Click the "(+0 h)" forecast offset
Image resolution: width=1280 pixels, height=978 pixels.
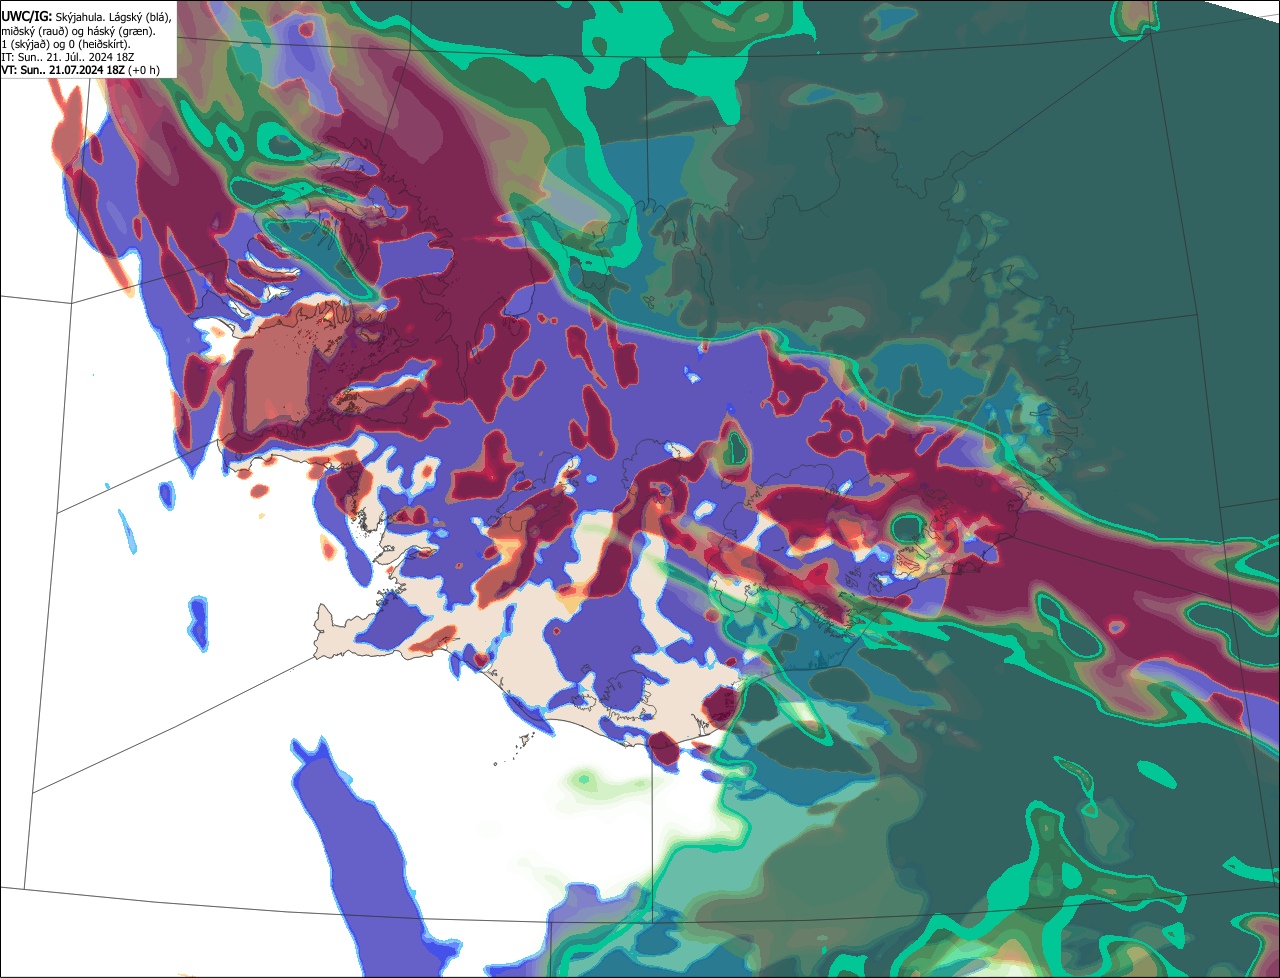tap(144, 70)
